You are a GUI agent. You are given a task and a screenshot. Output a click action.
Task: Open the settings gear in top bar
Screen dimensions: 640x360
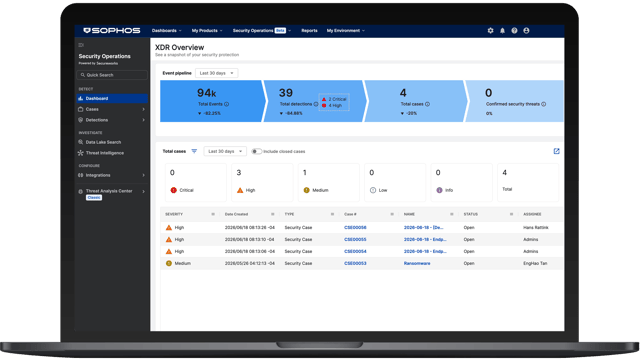coord(490,31)
